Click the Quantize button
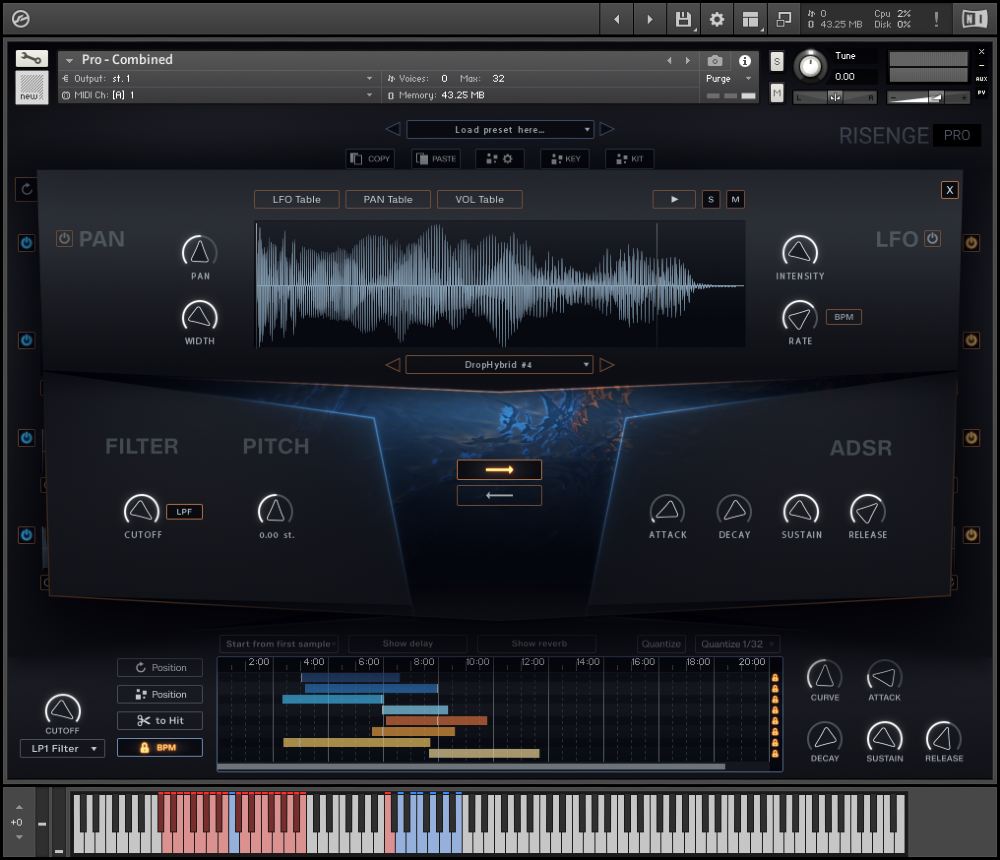The image size is (1000, 860). [x=661, y=644]
